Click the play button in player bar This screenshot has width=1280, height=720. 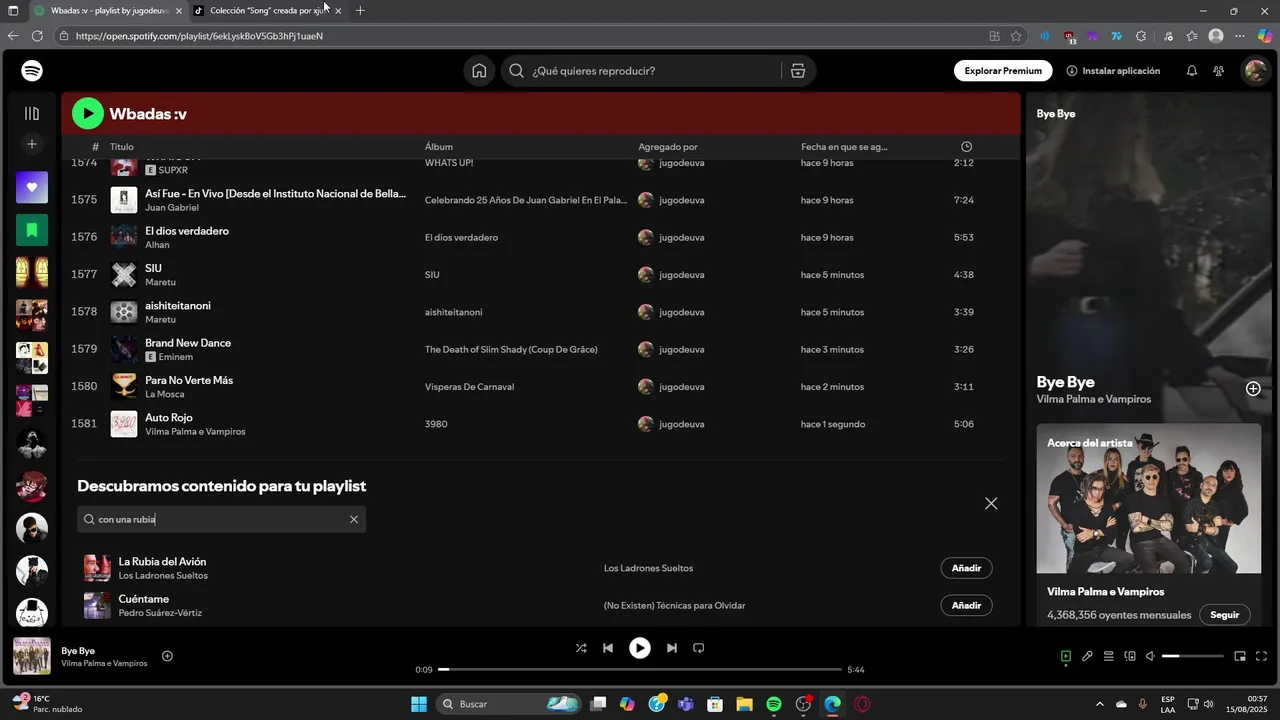(640, 648)
